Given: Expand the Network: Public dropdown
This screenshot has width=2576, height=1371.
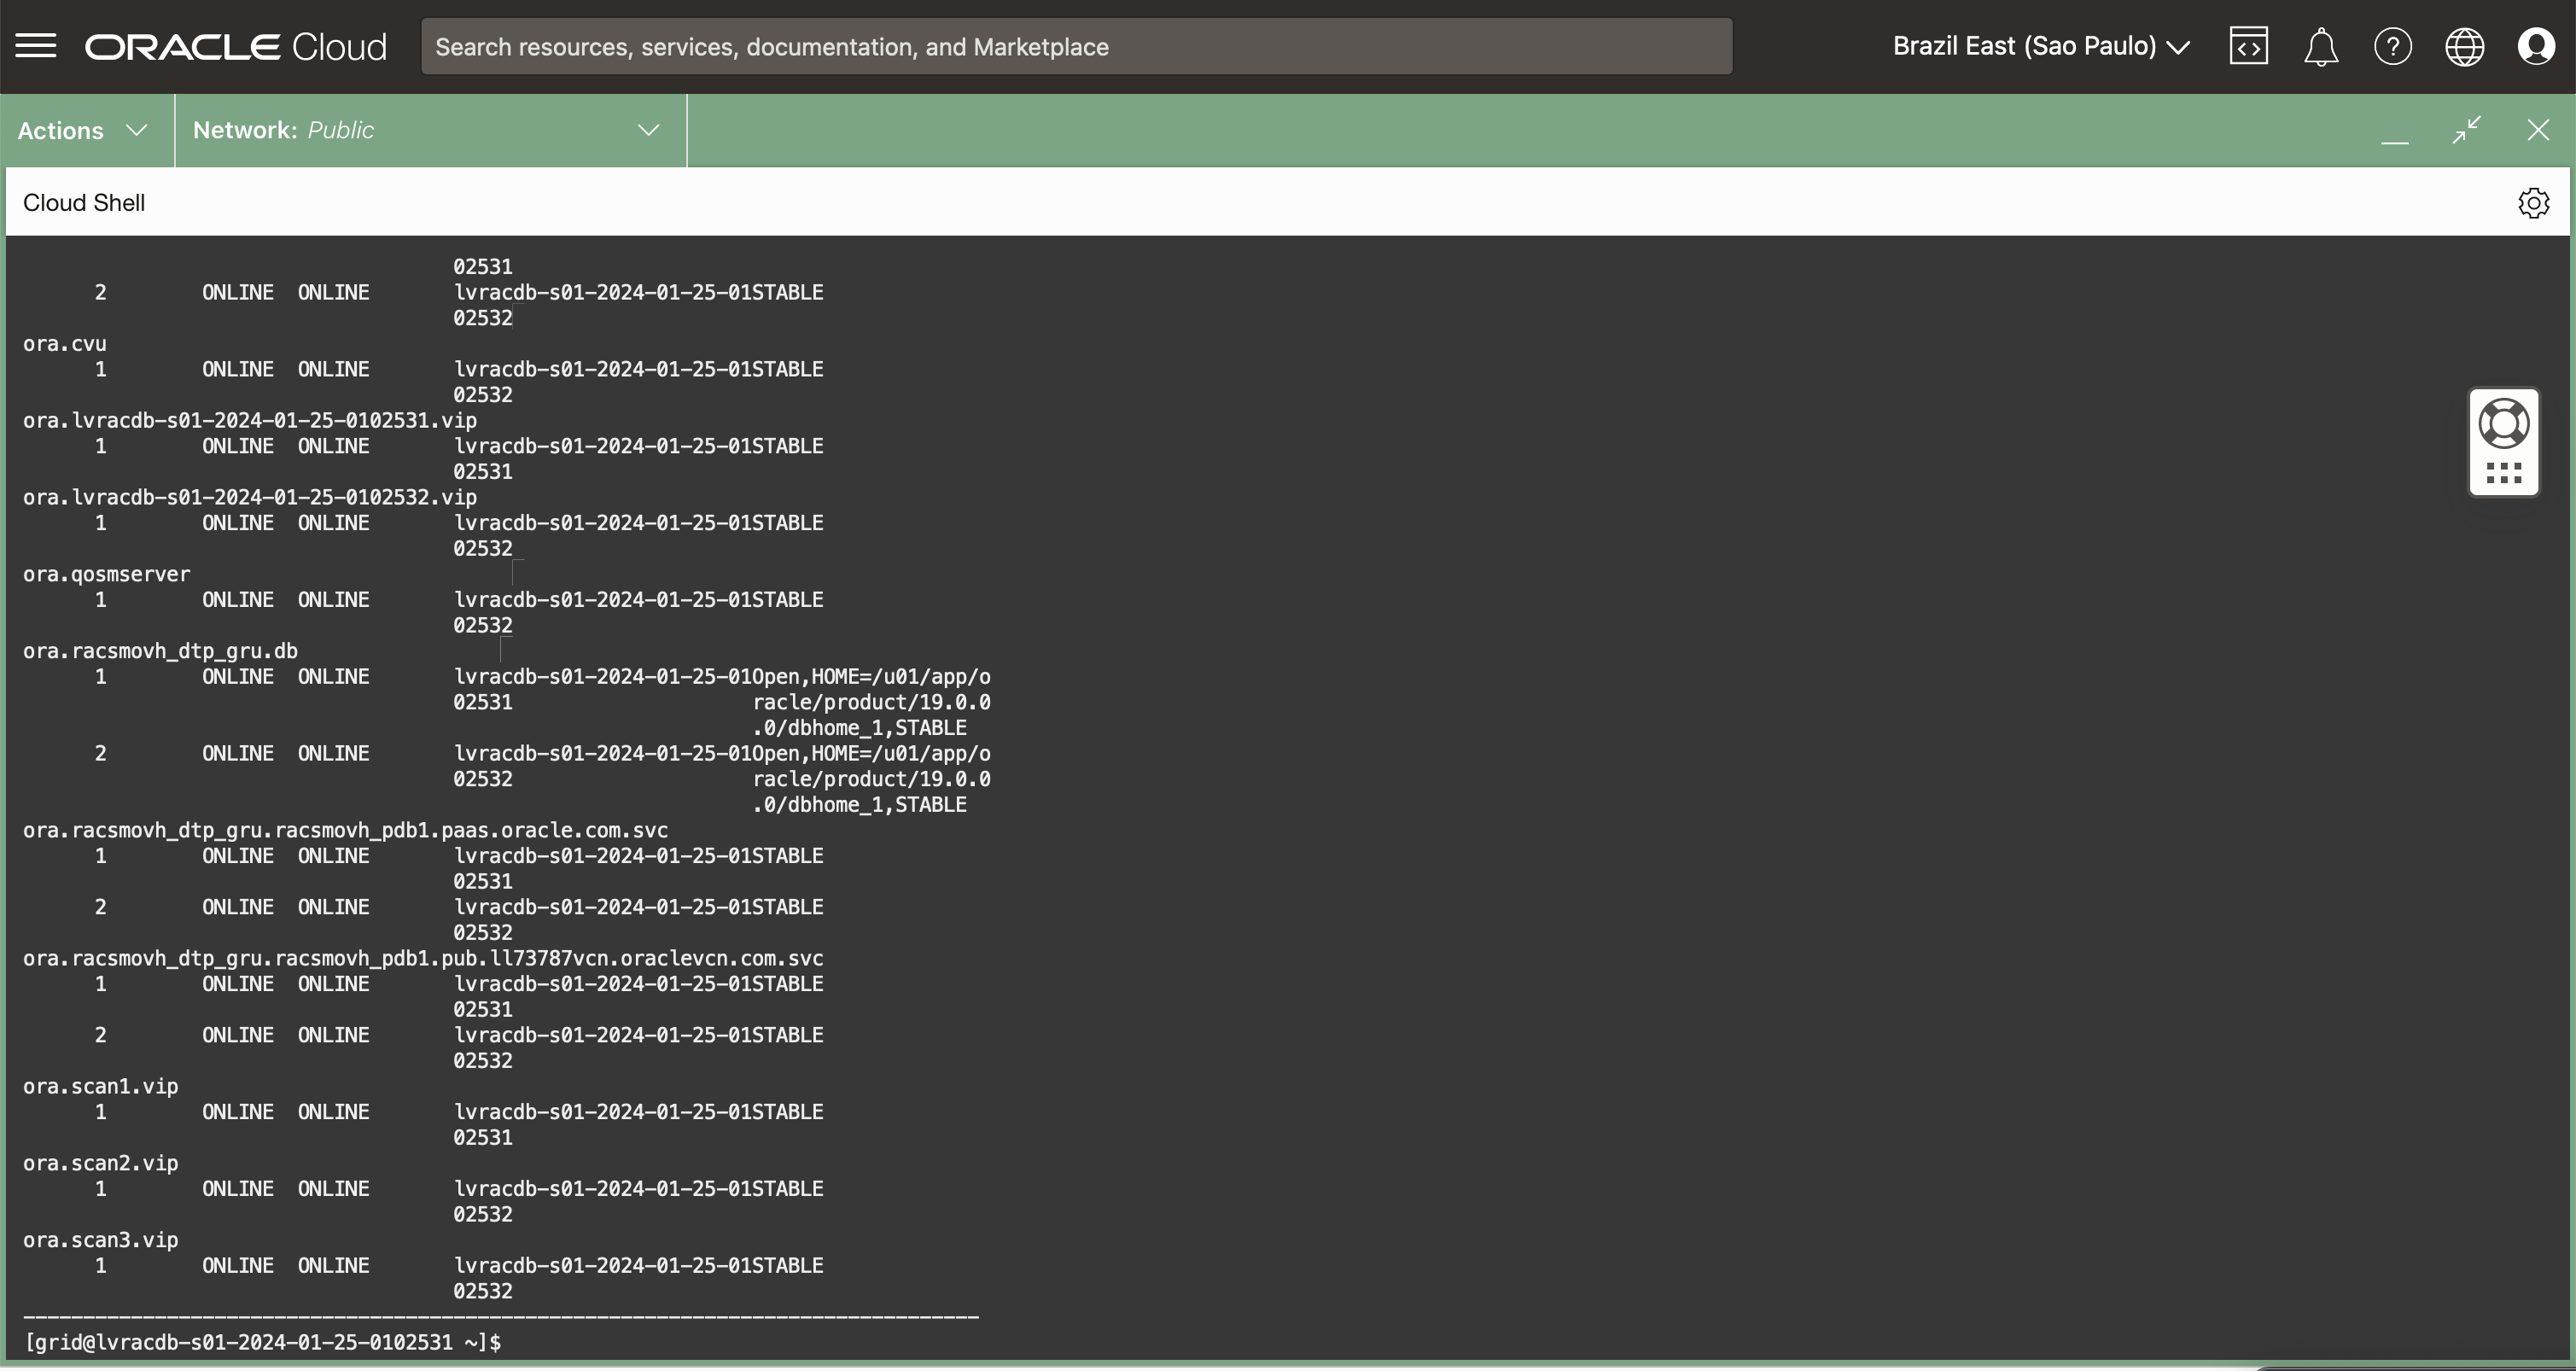Looking at the screenshot, I should pyautogui.click(x=428, y=131).
